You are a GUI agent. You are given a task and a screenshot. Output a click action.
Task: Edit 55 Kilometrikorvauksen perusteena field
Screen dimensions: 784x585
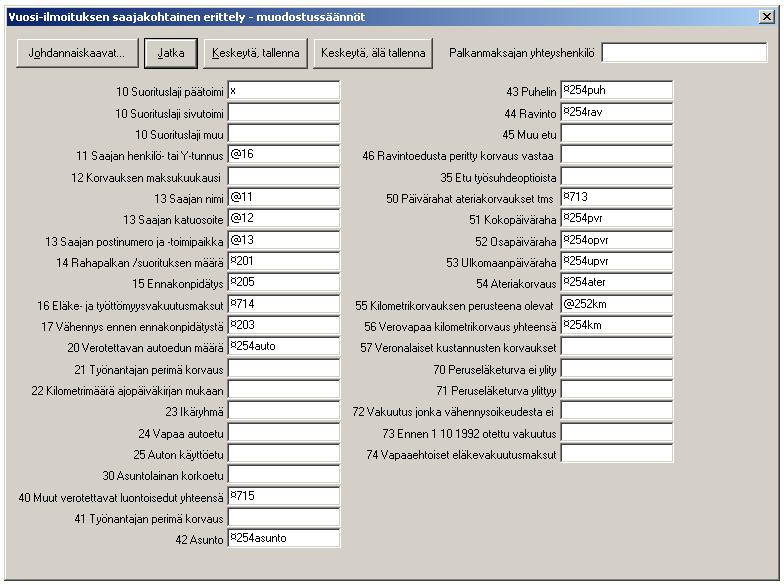(617, 304)
